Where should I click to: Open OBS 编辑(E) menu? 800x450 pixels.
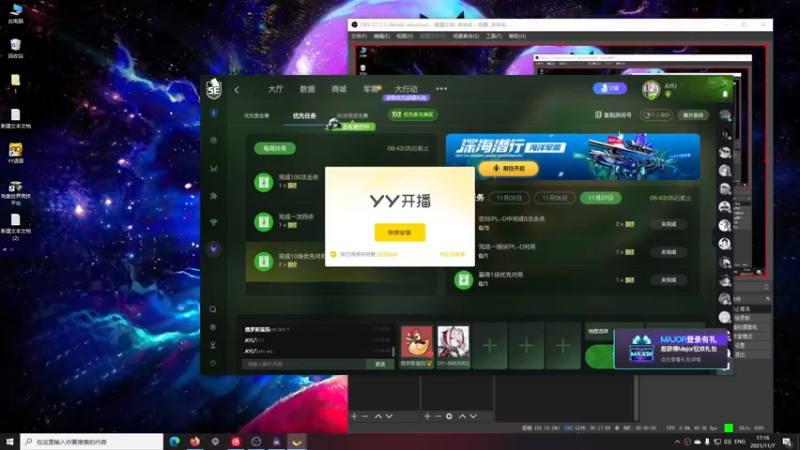click(x=382, y=36)
